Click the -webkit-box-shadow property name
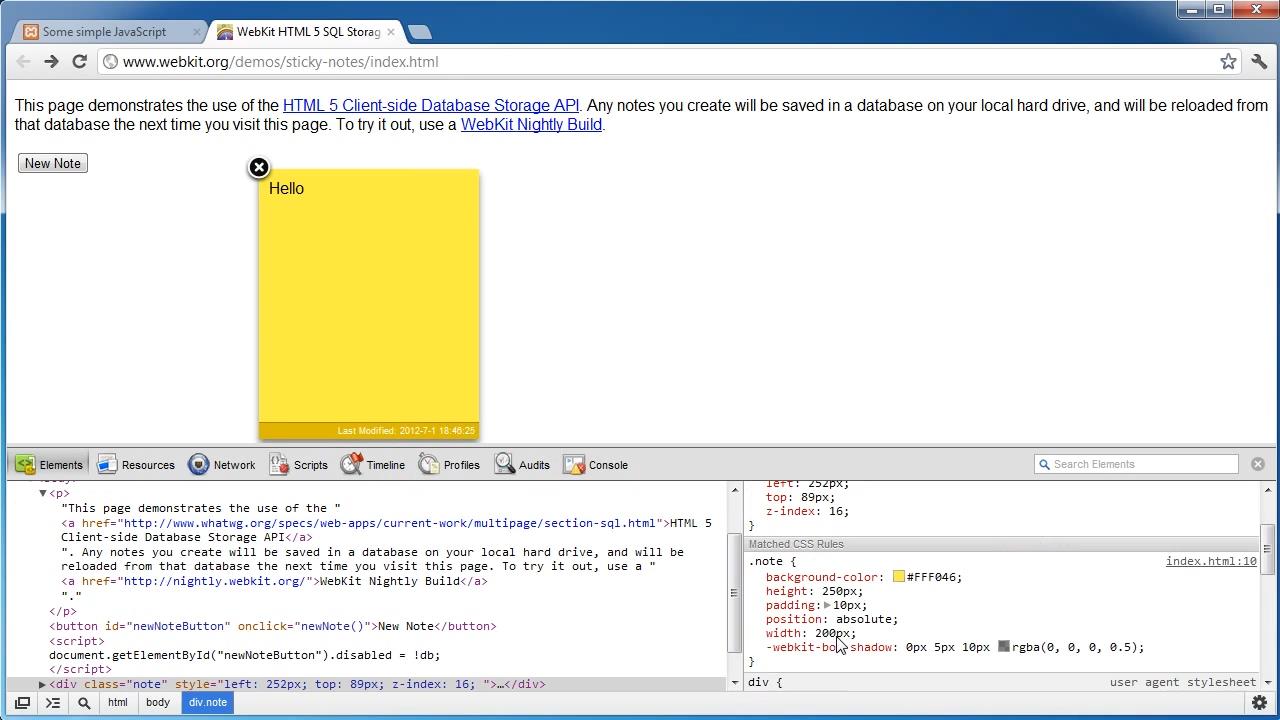 coord(829,647)
